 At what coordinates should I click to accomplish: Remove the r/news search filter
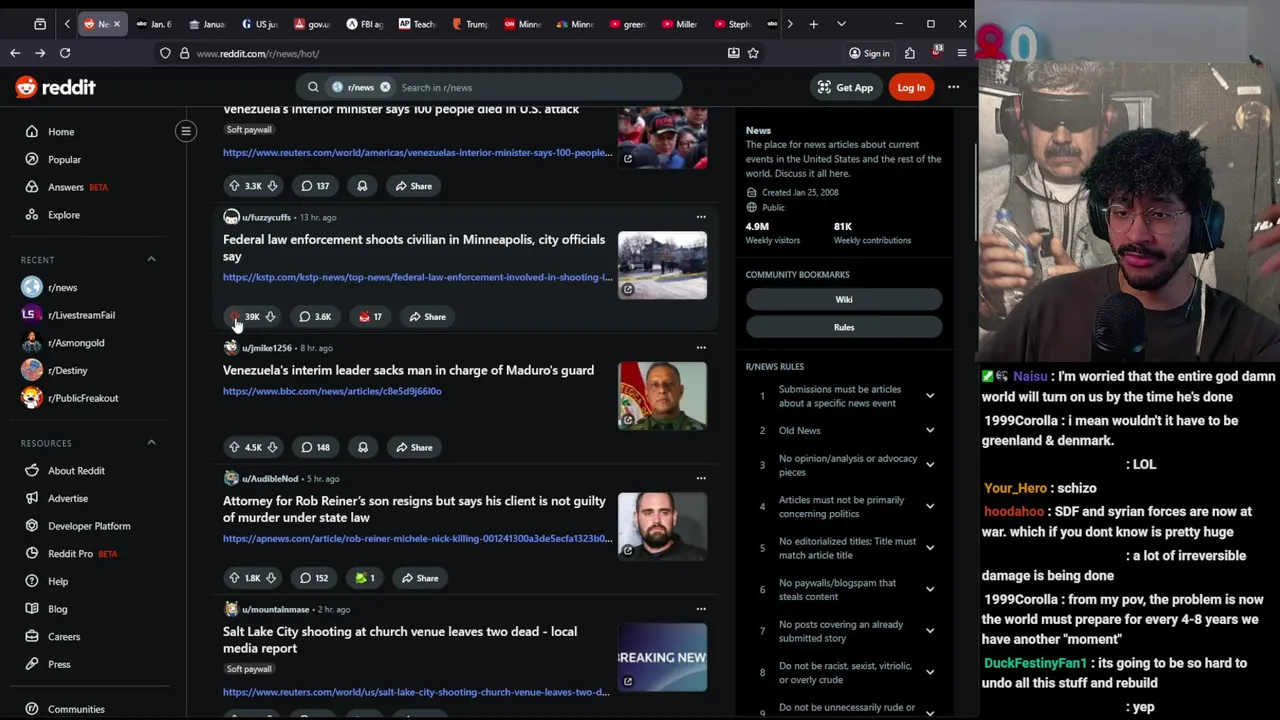tap(385, 87)
